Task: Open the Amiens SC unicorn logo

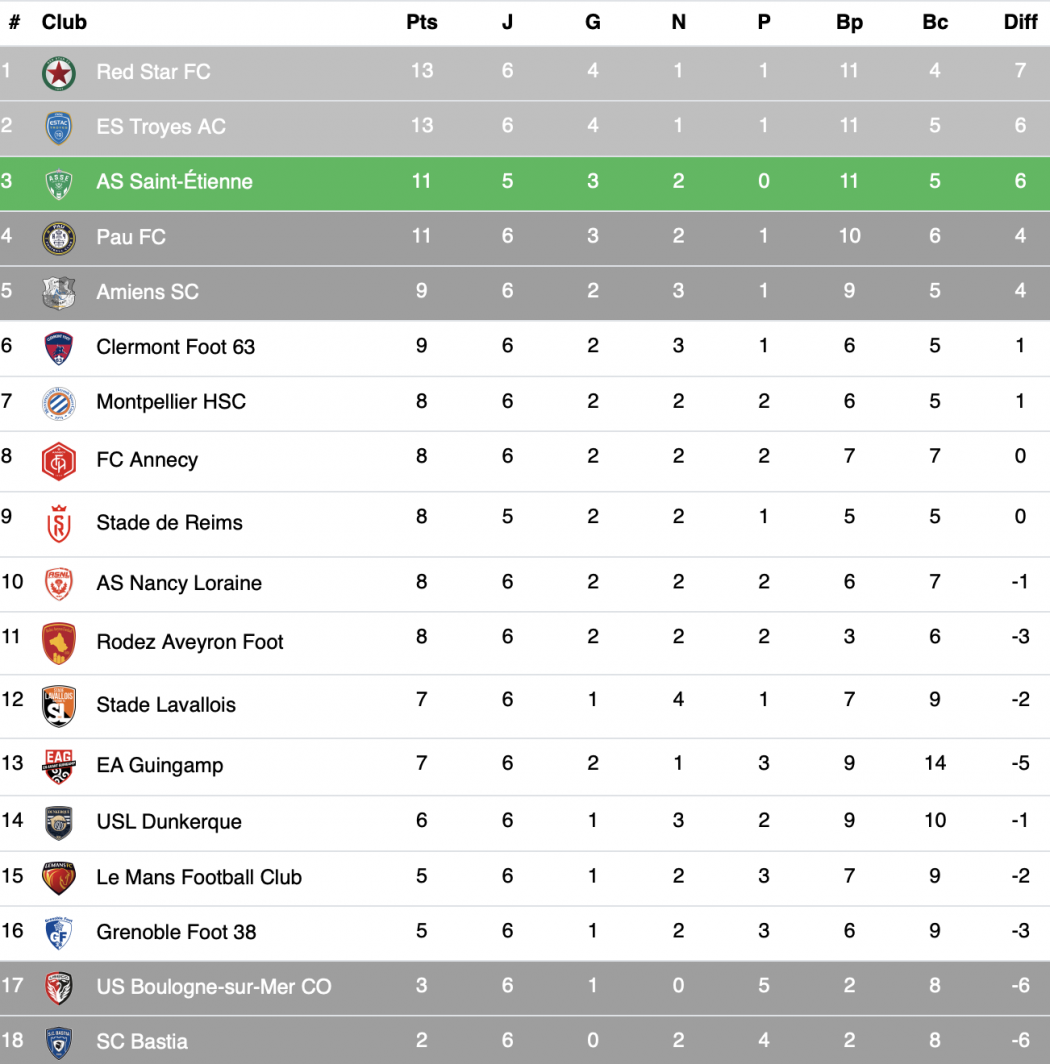Action: [58, 293]
